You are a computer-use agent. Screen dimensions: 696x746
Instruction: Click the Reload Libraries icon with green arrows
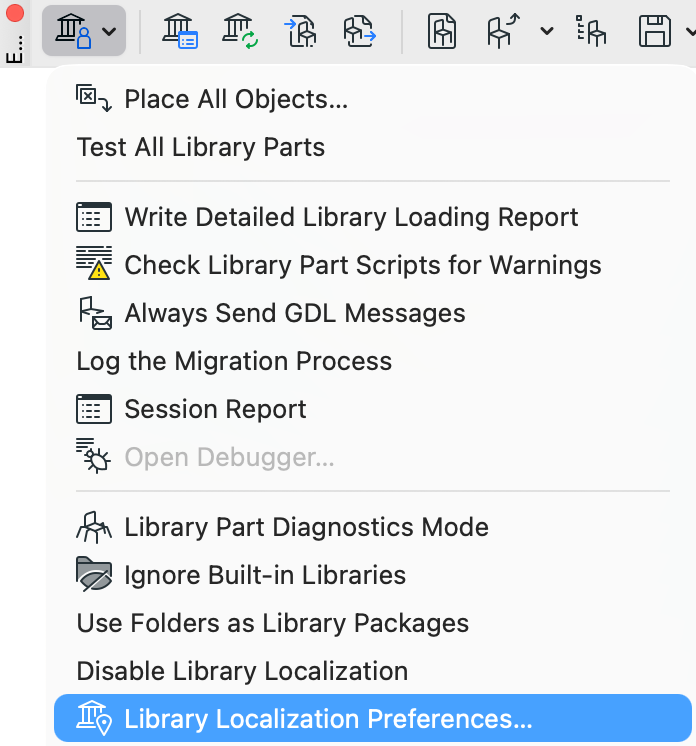[240, 31]
